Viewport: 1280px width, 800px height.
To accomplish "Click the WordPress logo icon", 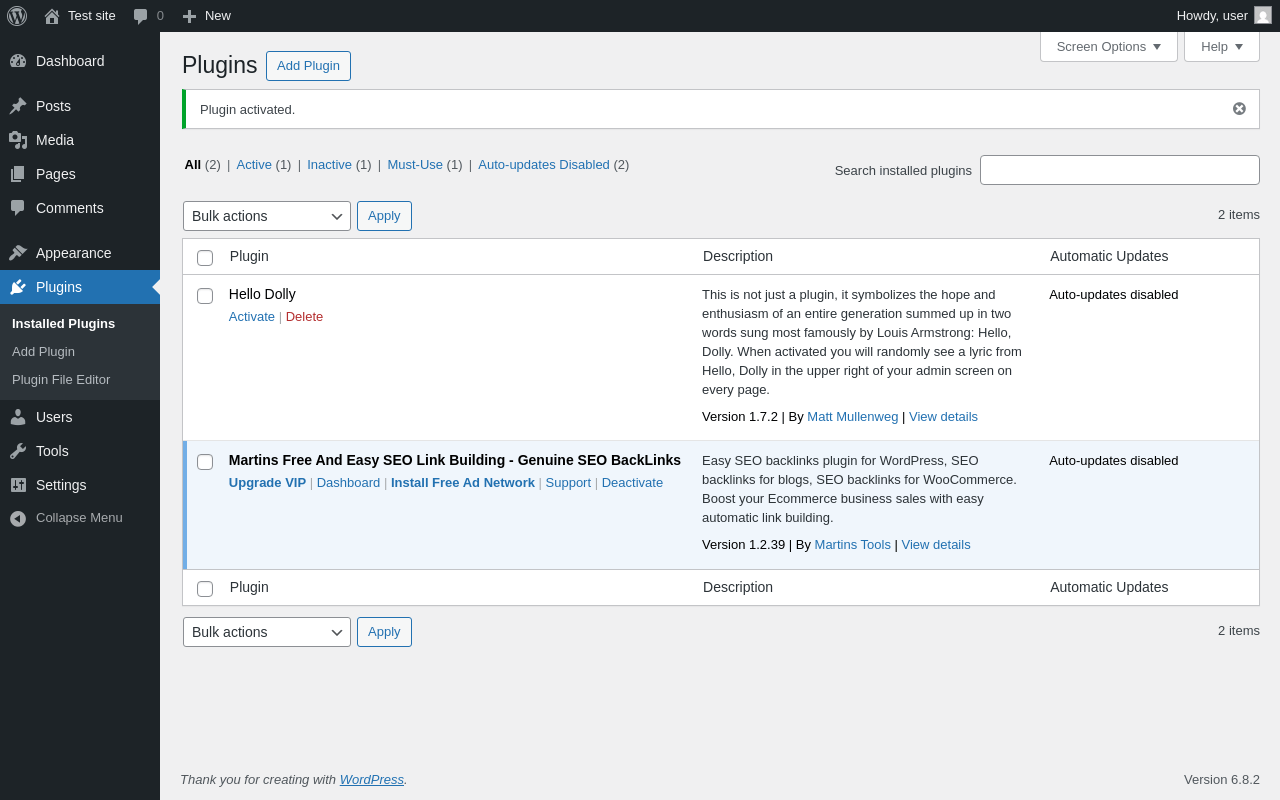I will pos(17,16).
